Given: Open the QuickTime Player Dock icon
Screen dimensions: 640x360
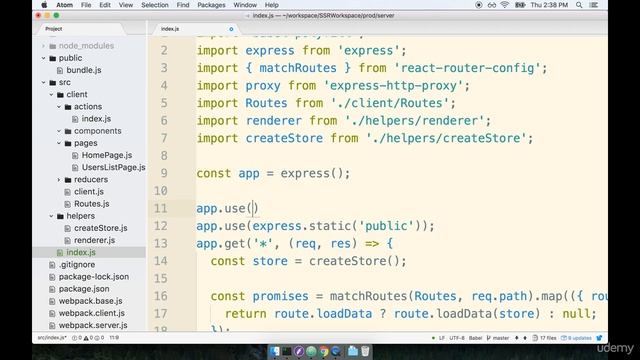Looking at the screenshot, I should pos(336,351).
